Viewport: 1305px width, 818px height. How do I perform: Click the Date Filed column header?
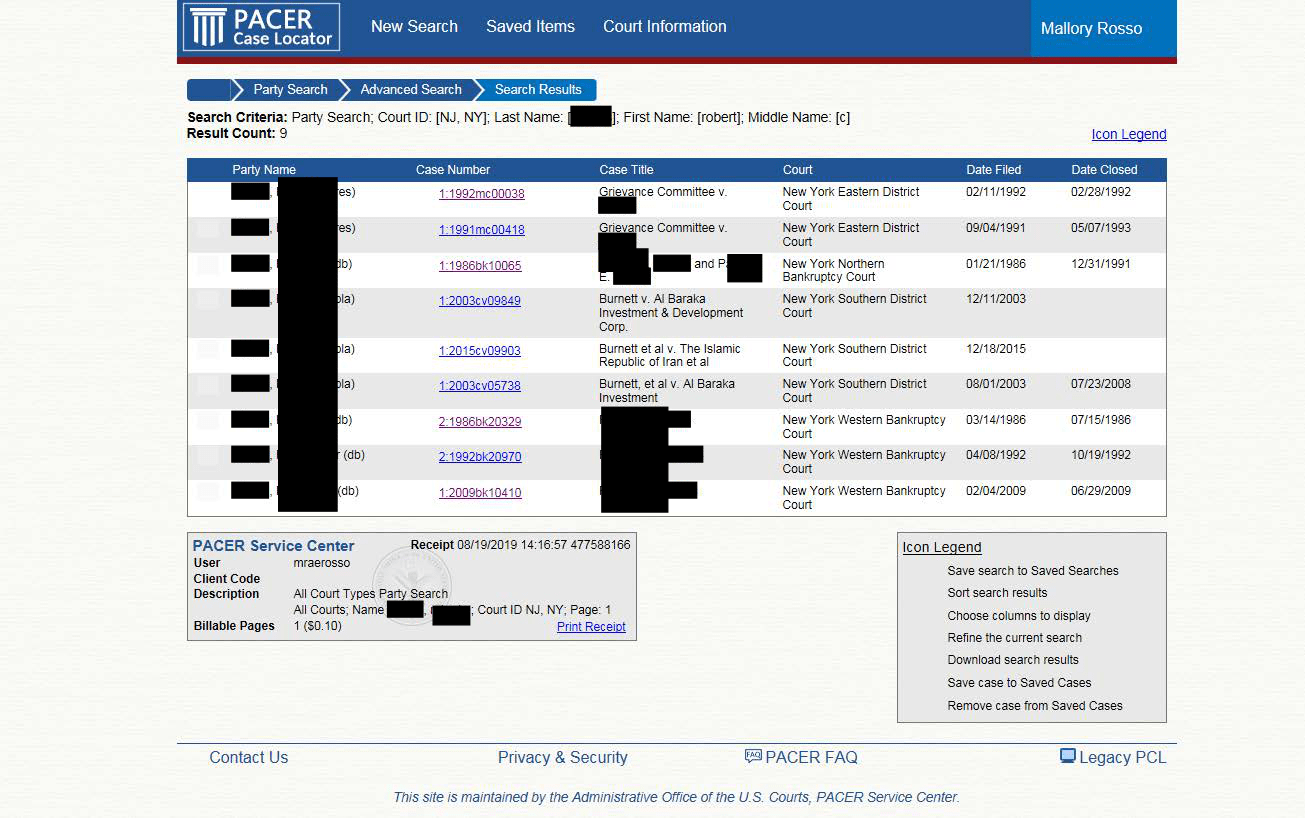(993, 170)
